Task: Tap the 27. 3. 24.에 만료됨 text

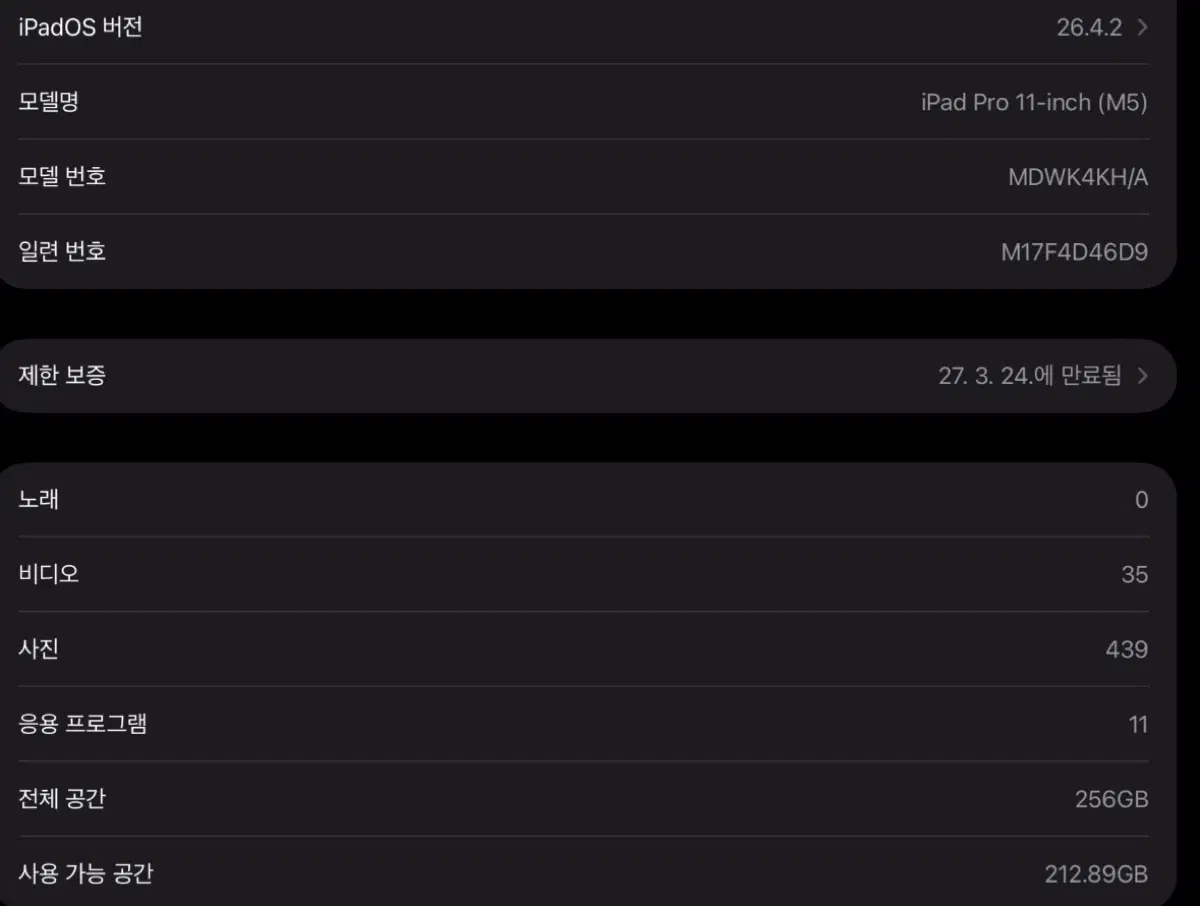Action: tap(1030, 376)
